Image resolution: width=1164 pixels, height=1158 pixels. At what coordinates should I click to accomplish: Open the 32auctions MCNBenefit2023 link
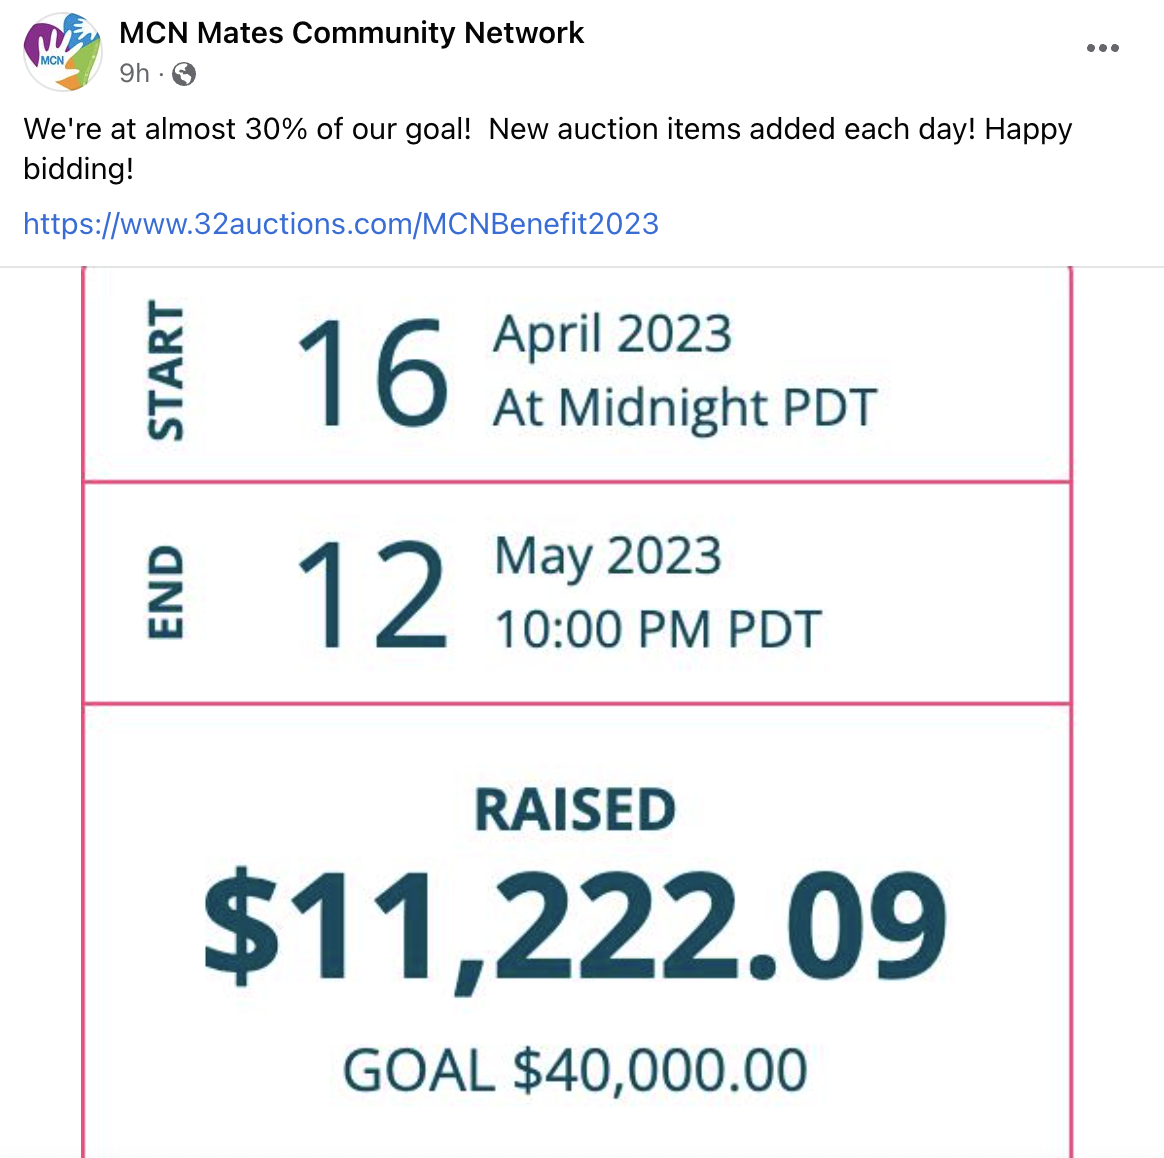tap(341, 223)
